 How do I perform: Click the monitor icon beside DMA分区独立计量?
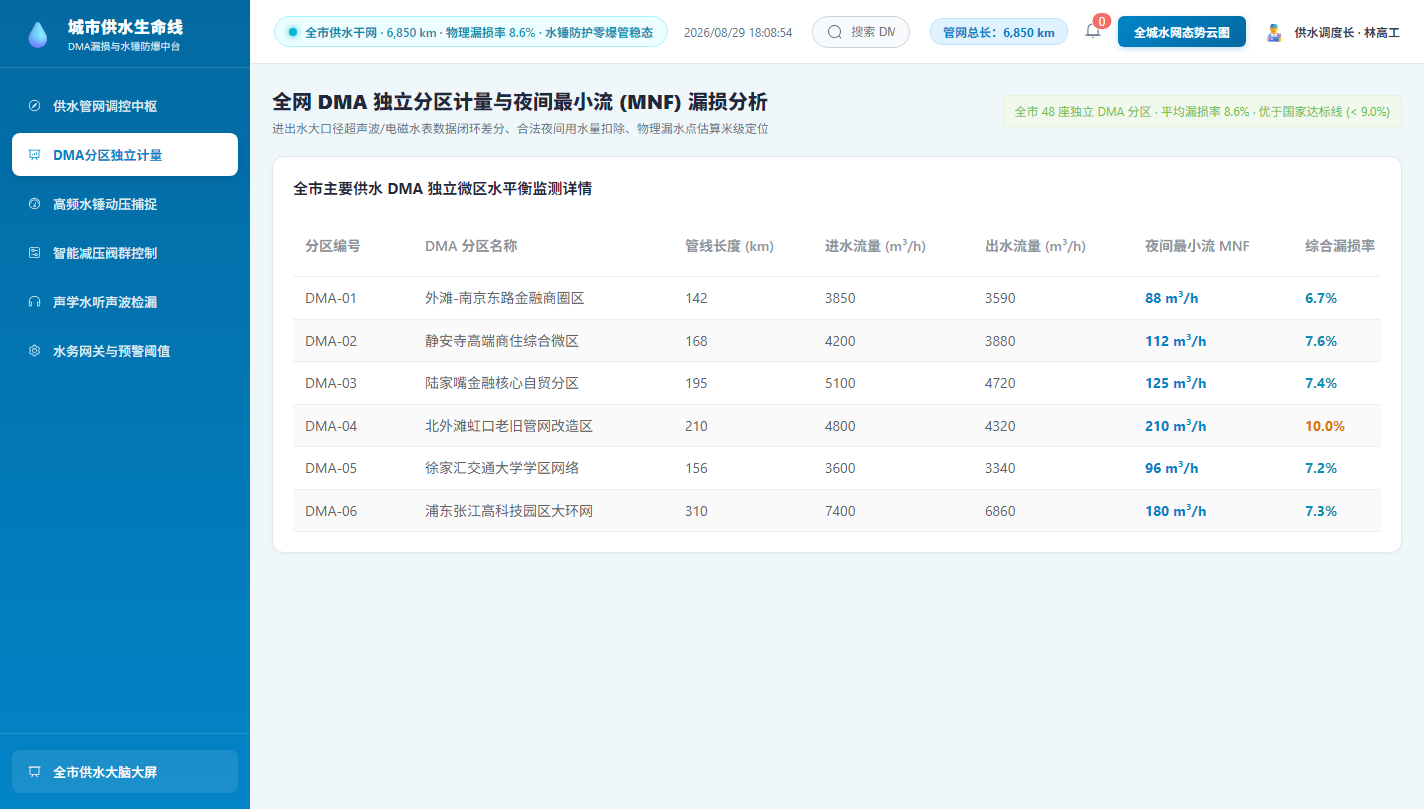34,155
